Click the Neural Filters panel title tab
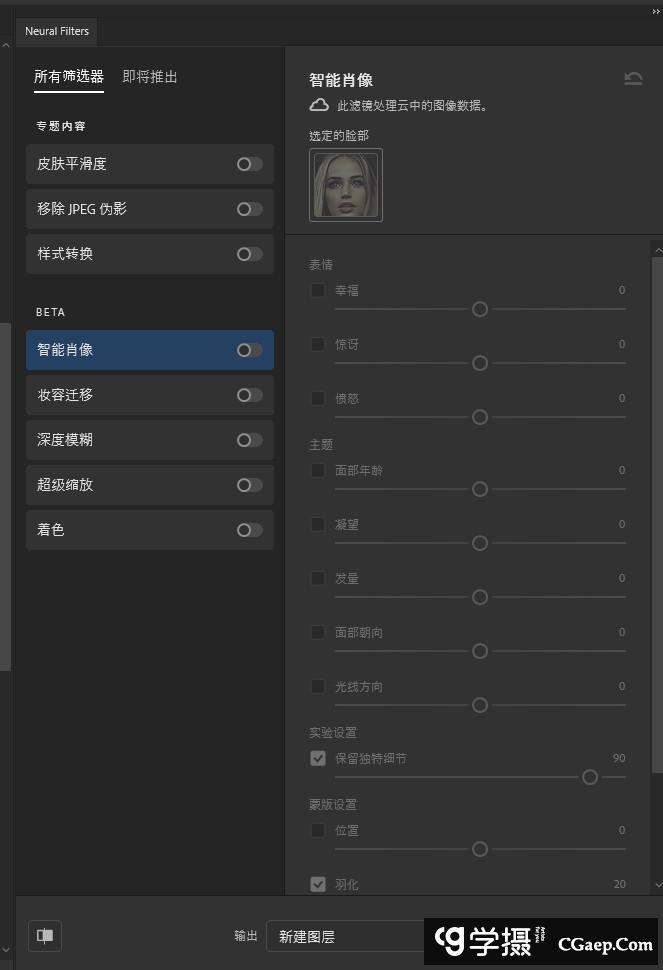This screenshot has width=663, height=970. coord(57,31)
